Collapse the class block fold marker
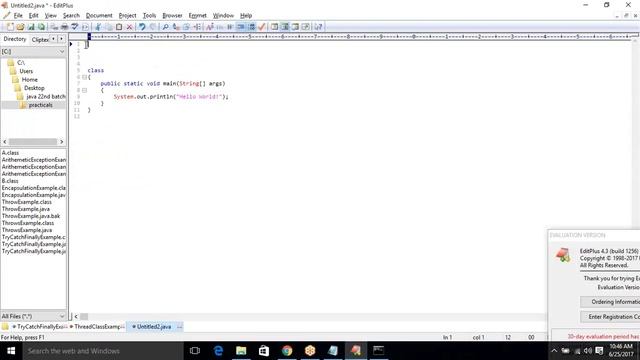This screenshot has height=360, width=640. 84,77
